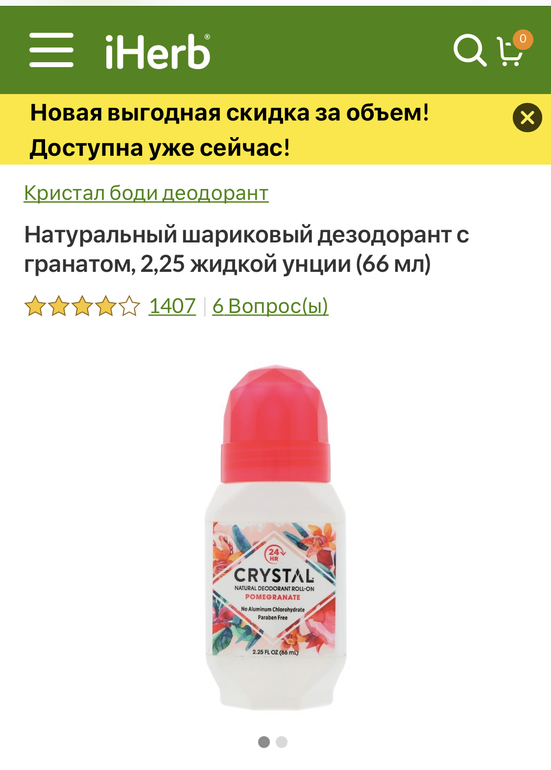Click the product title text
The image size is (551, 770).
pyautogui.click(x=247, y=249)
